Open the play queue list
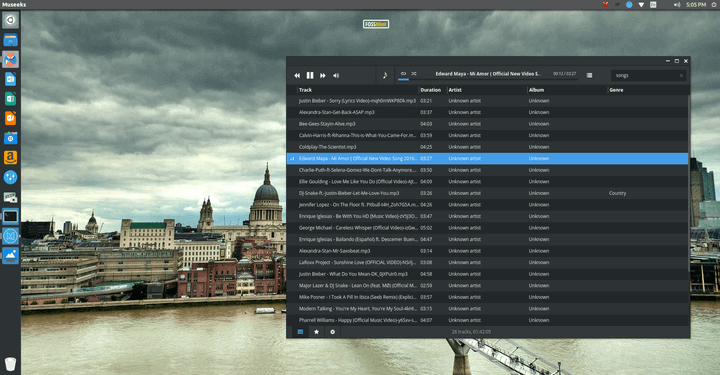Screen dimensions: 720x375 click(x=590, y=75)
